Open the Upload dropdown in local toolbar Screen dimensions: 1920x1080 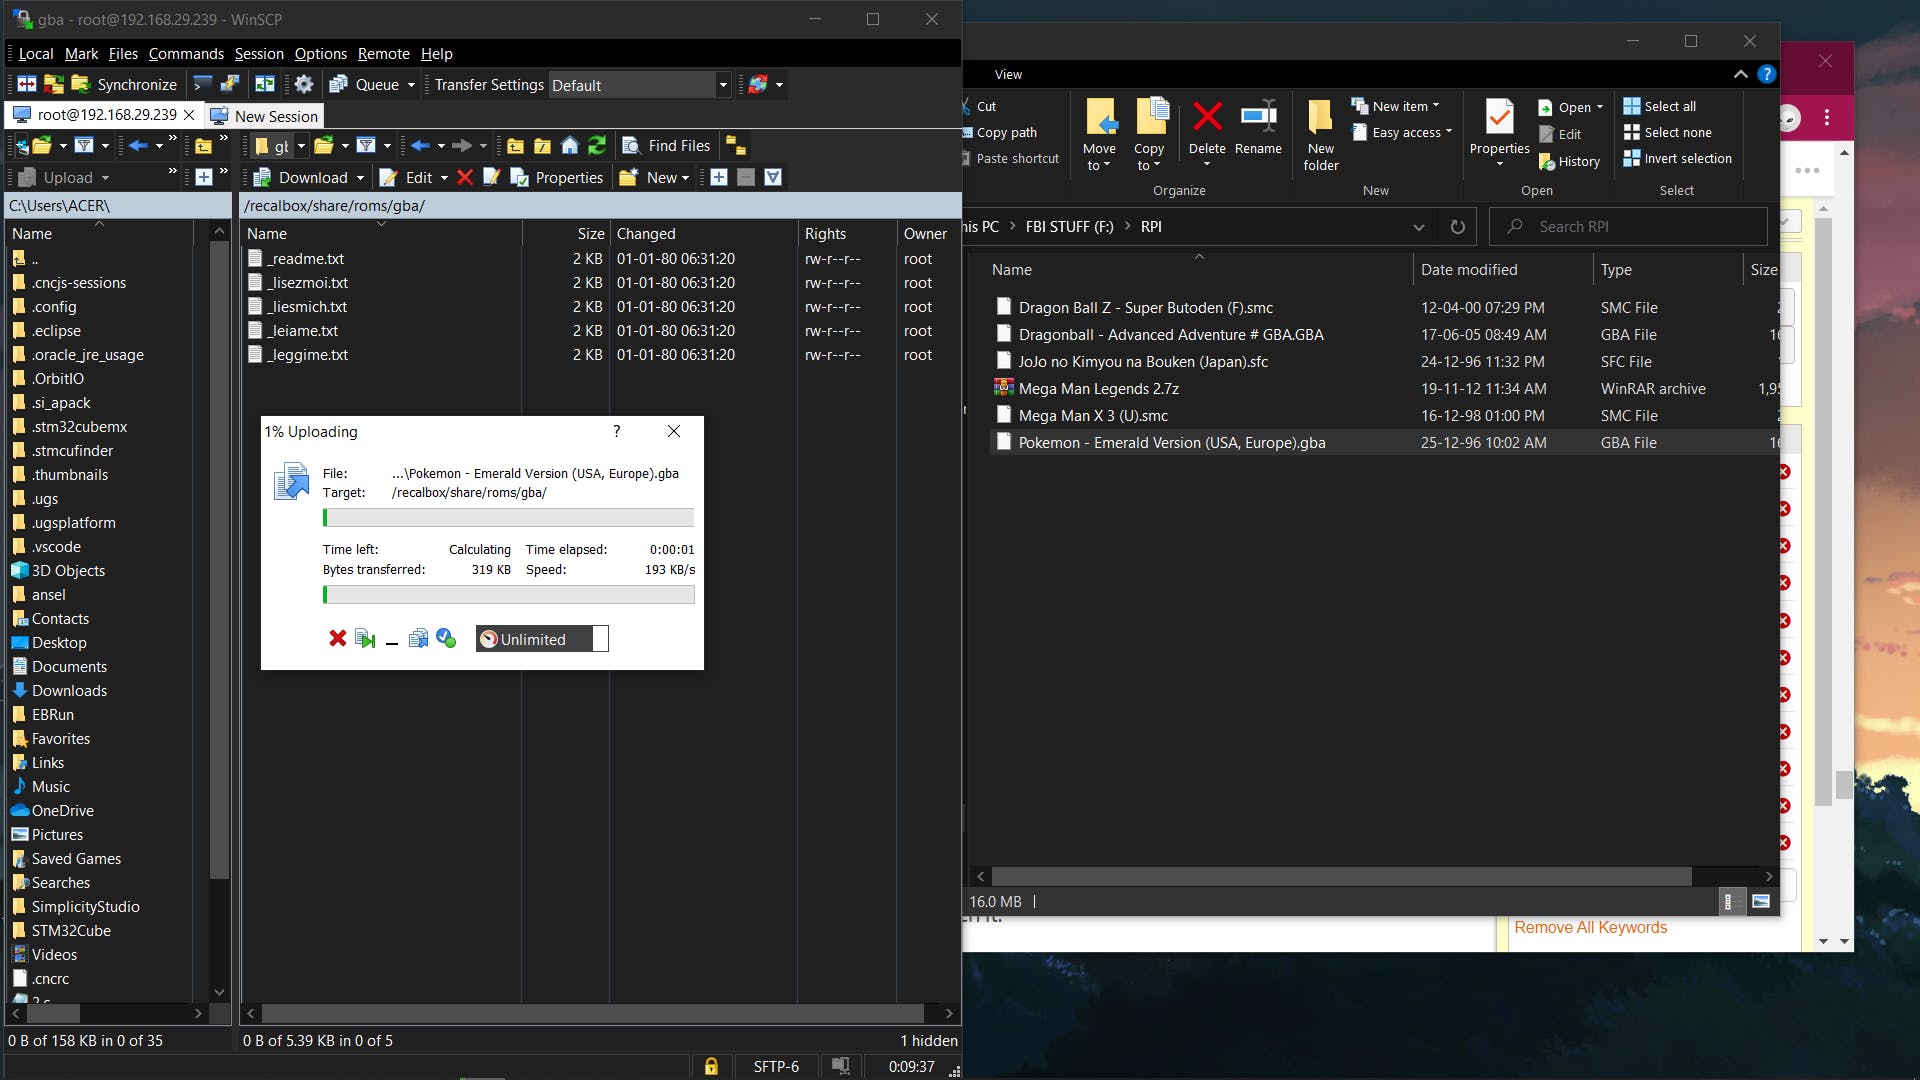pos(105,178)
